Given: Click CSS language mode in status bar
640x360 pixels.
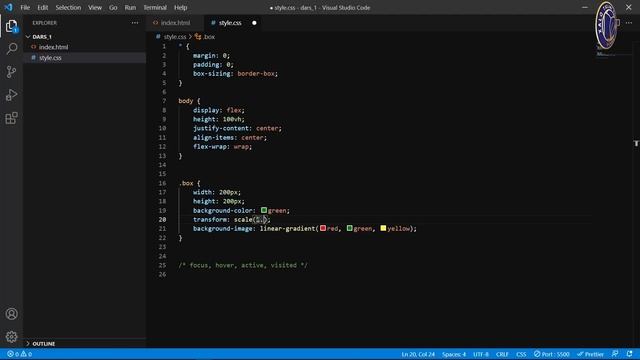Looking at the screenshot, I should pyautogui.click(x=521, y=354).
